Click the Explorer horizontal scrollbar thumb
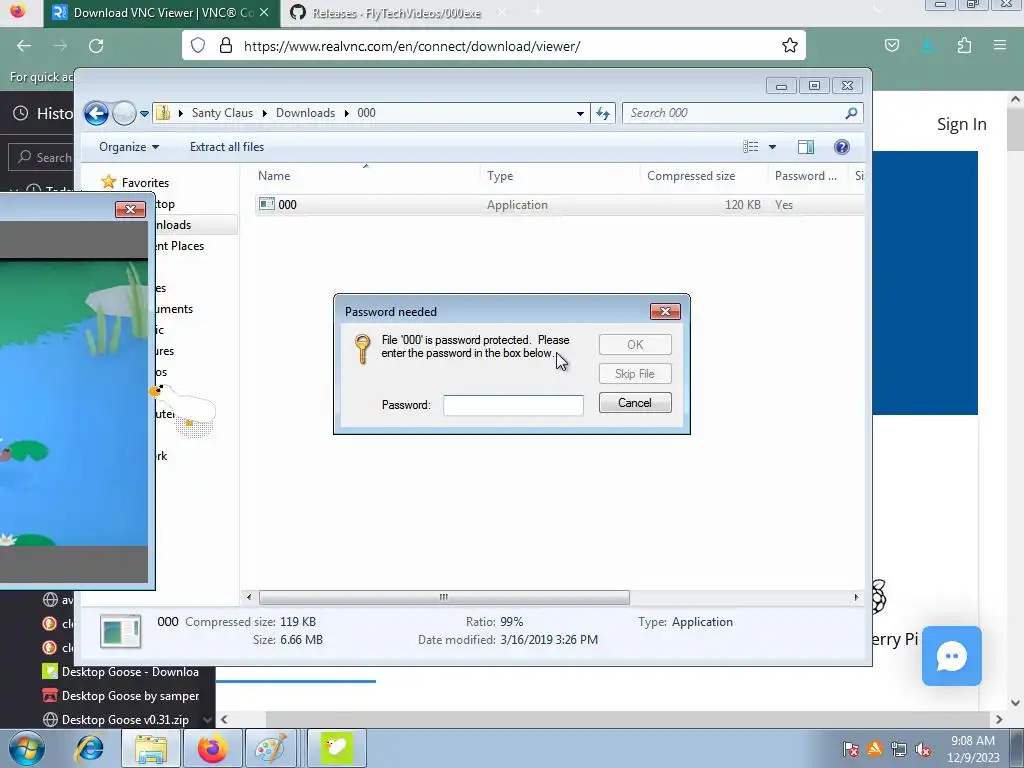The width and height of the screenshot is (1024, 768). (444, 598)
